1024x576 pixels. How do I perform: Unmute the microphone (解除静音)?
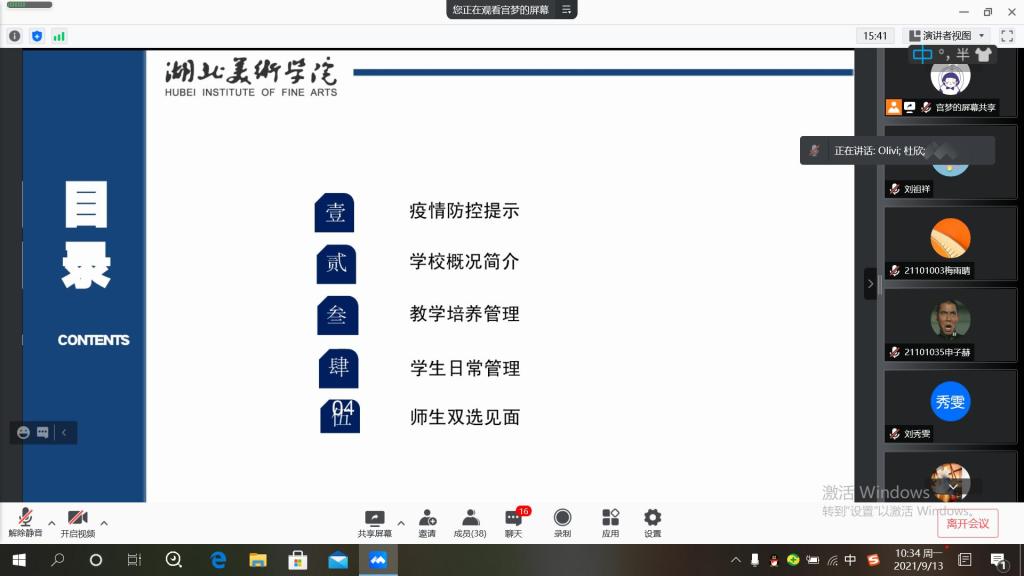(25, 522)
